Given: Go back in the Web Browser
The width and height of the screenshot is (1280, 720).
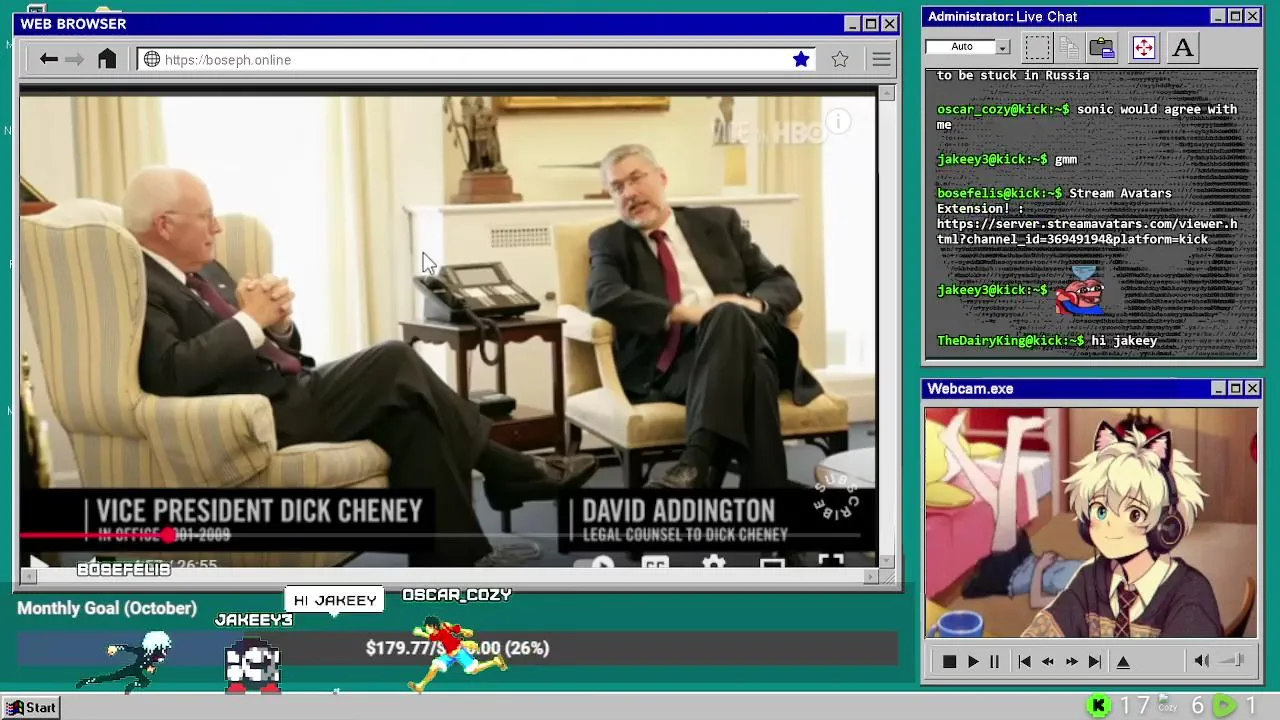Looking at the screenshot, I should point(48,59).
